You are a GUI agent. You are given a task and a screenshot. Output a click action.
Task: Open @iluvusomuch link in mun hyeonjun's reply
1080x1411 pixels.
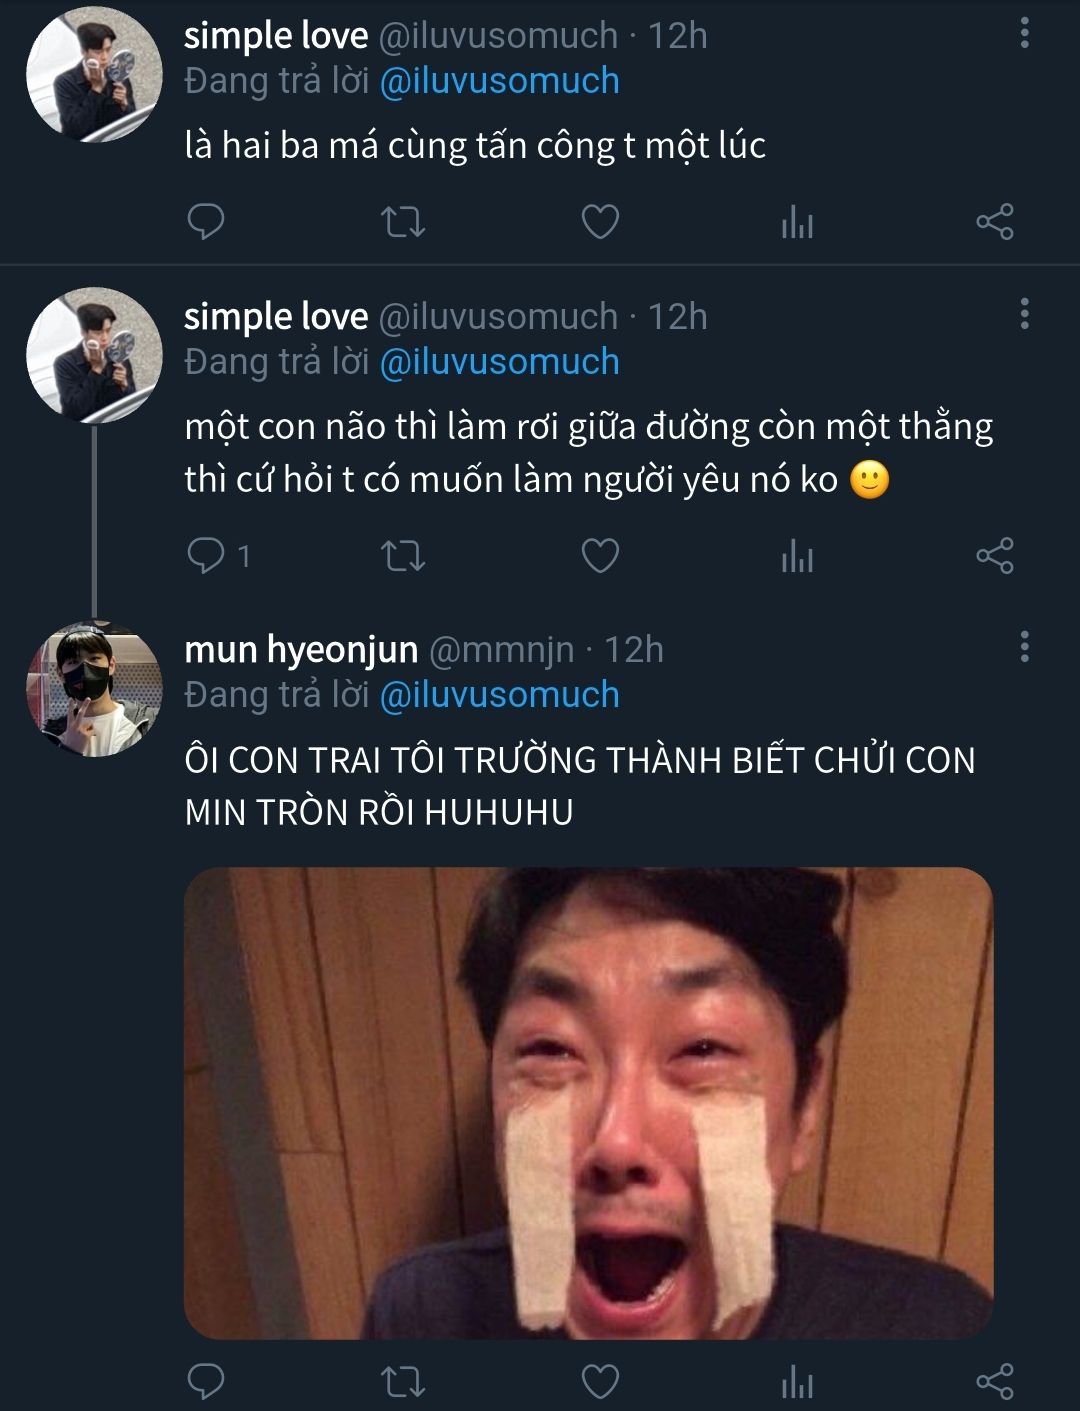click(x=499, y=695)
